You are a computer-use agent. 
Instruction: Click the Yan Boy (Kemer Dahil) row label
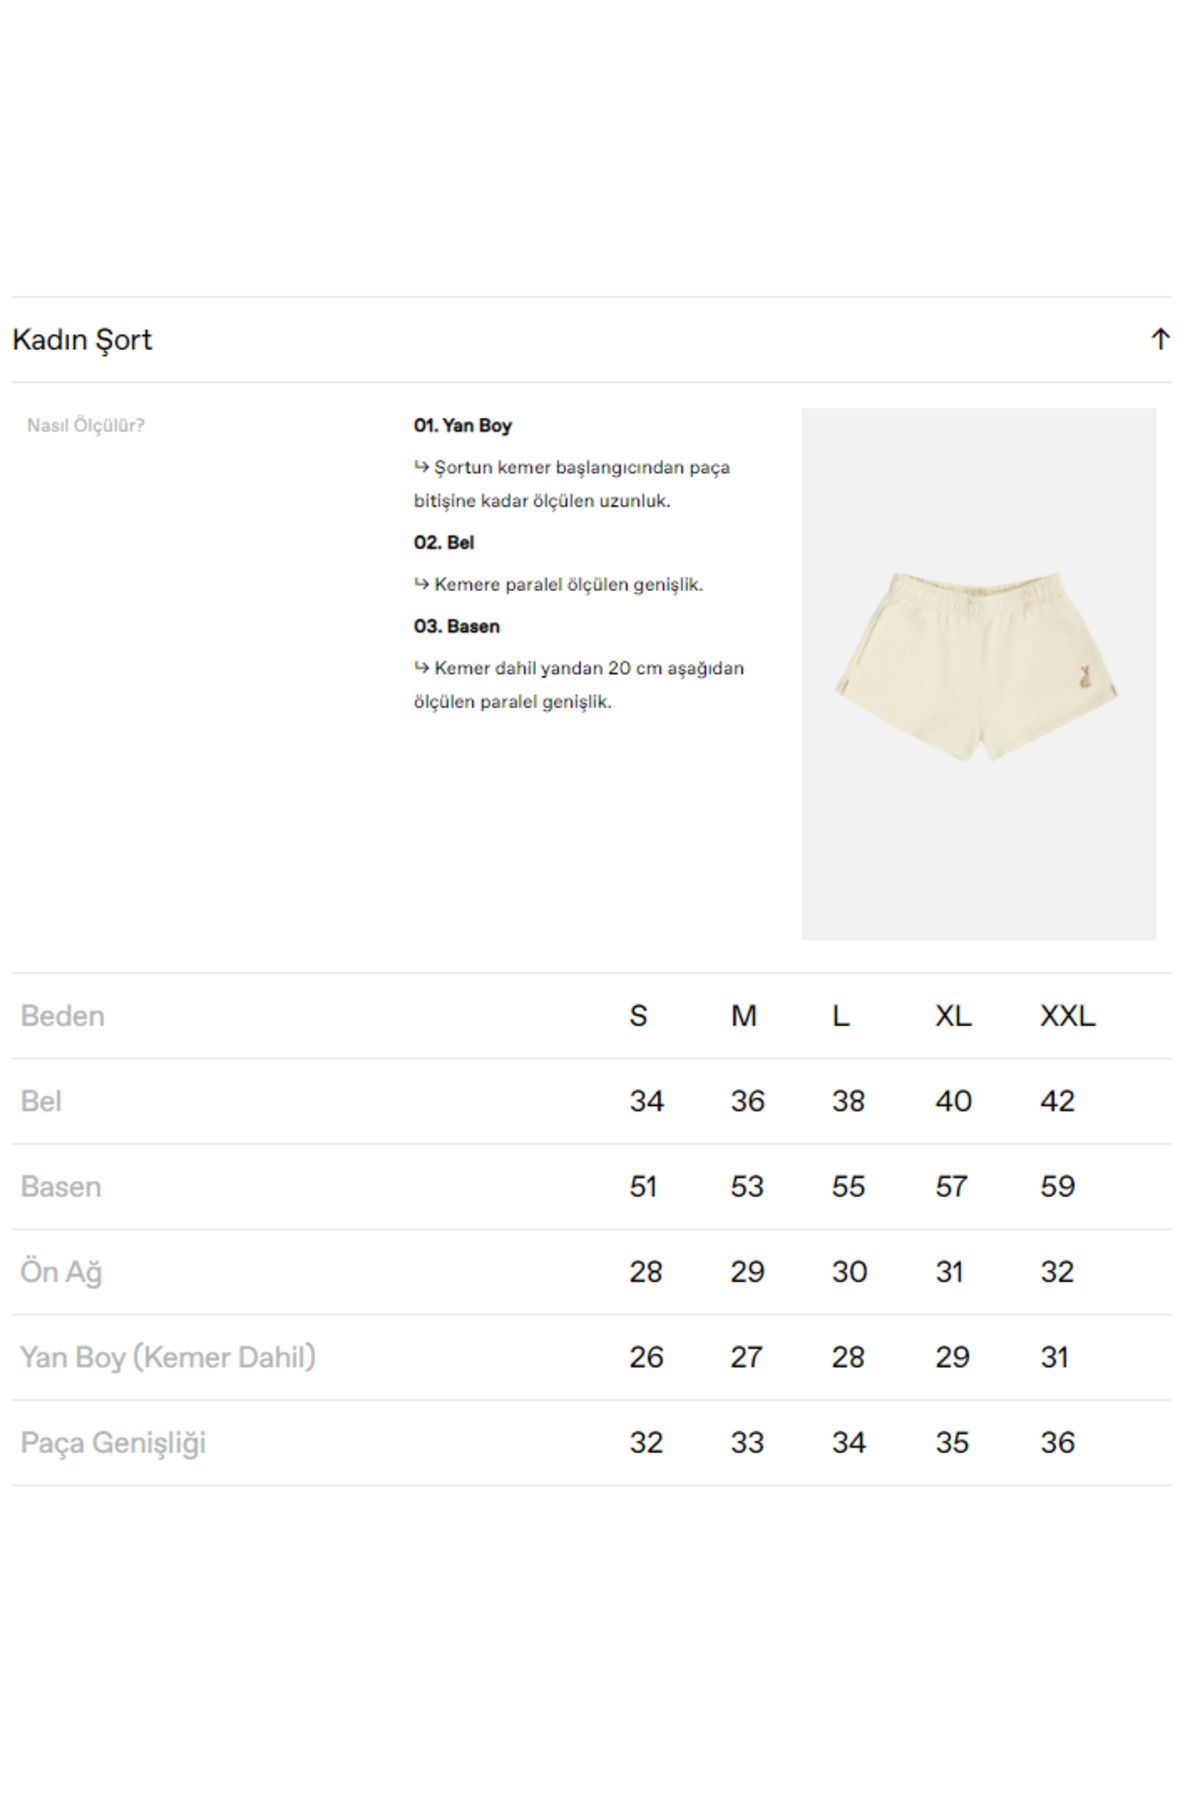coord(168,1358)
